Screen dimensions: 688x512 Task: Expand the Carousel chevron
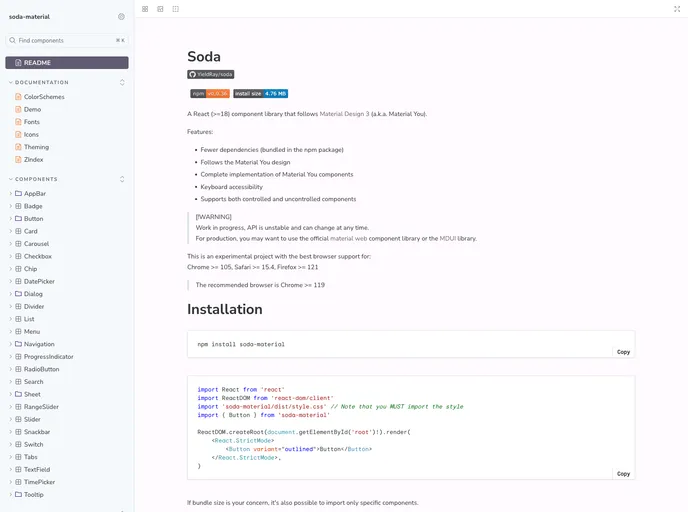pyautogui.click(x=11, y=243)
